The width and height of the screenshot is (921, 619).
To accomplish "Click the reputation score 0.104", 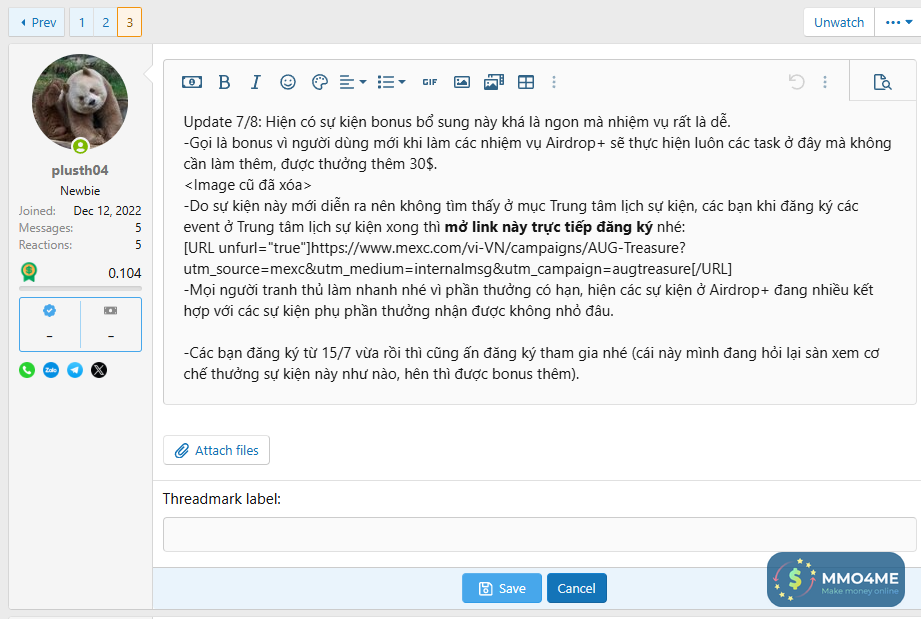I will (125, 273).
